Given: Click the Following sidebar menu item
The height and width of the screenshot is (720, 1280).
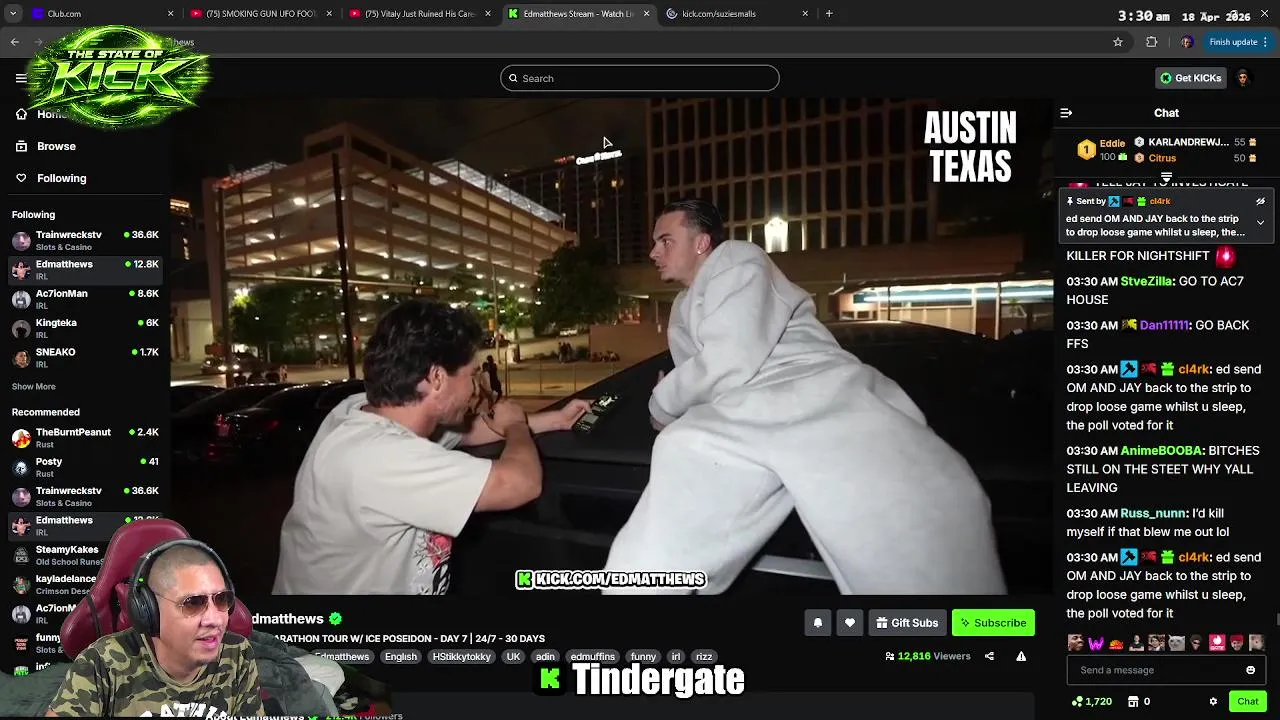Looking at the screenshot, I should pos(62,178).
